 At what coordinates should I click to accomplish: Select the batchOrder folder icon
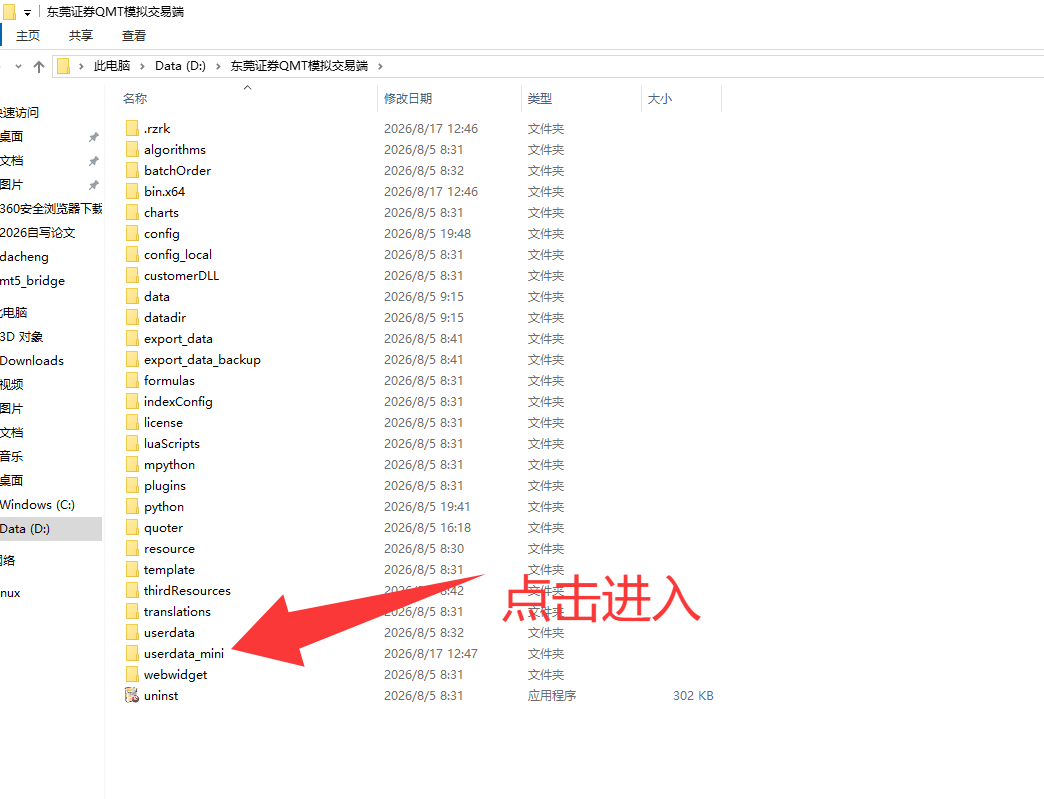[132, 170]
